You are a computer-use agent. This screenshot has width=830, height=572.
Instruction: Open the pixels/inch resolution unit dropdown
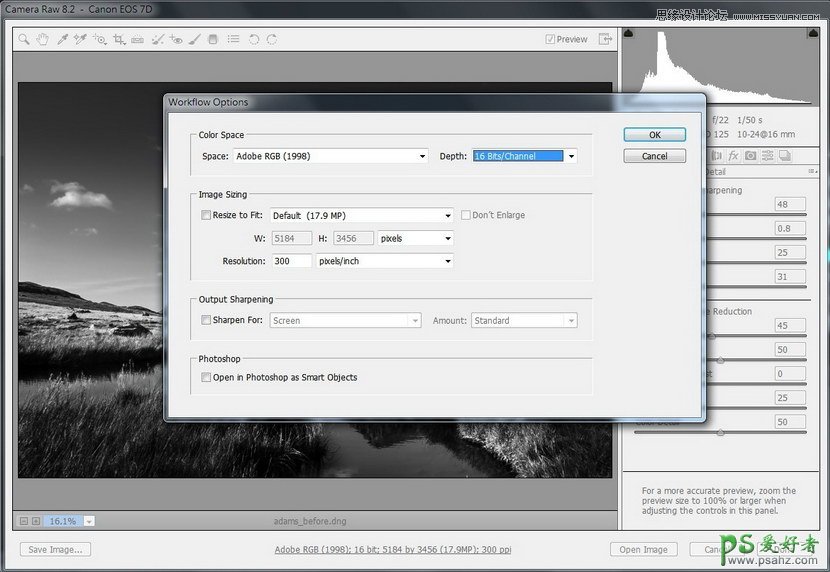(384, 261)
